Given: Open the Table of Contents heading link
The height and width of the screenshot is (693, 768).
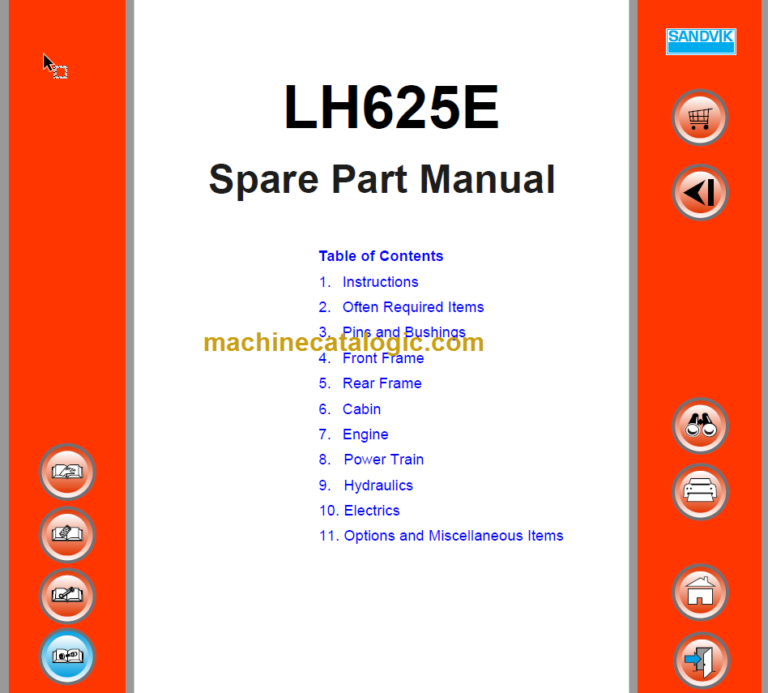Looking at the screenshot, I should click(381, 256).
